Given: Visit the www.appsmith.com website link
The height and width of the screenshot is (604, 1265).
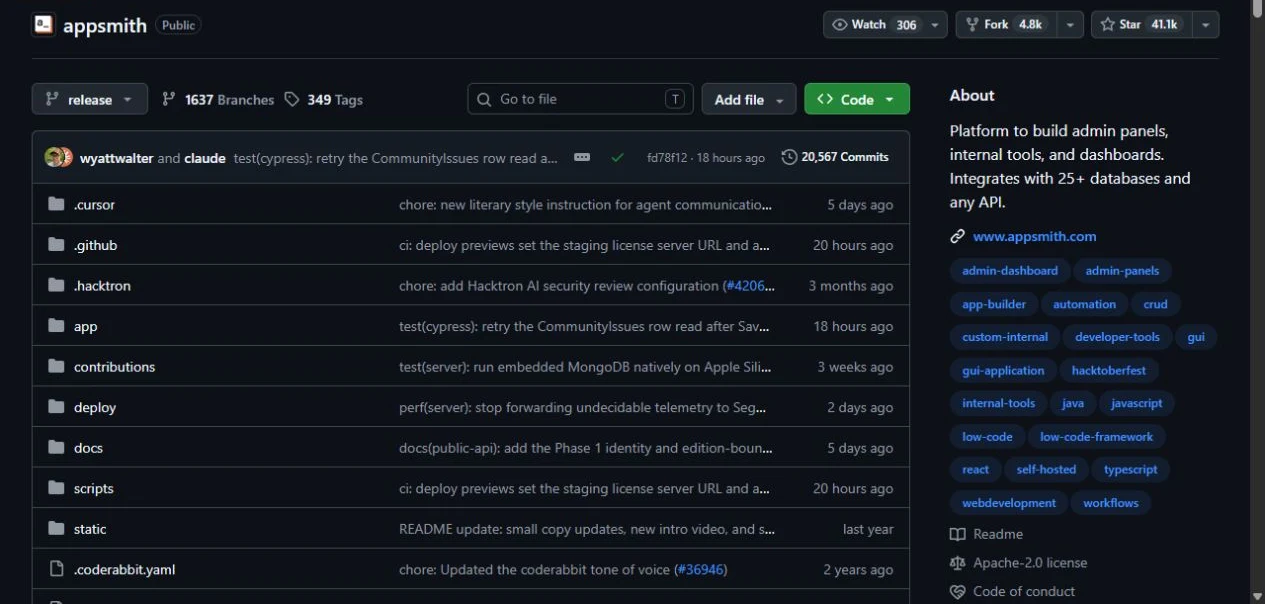Looking at the screenshot, I should 1034,237.
